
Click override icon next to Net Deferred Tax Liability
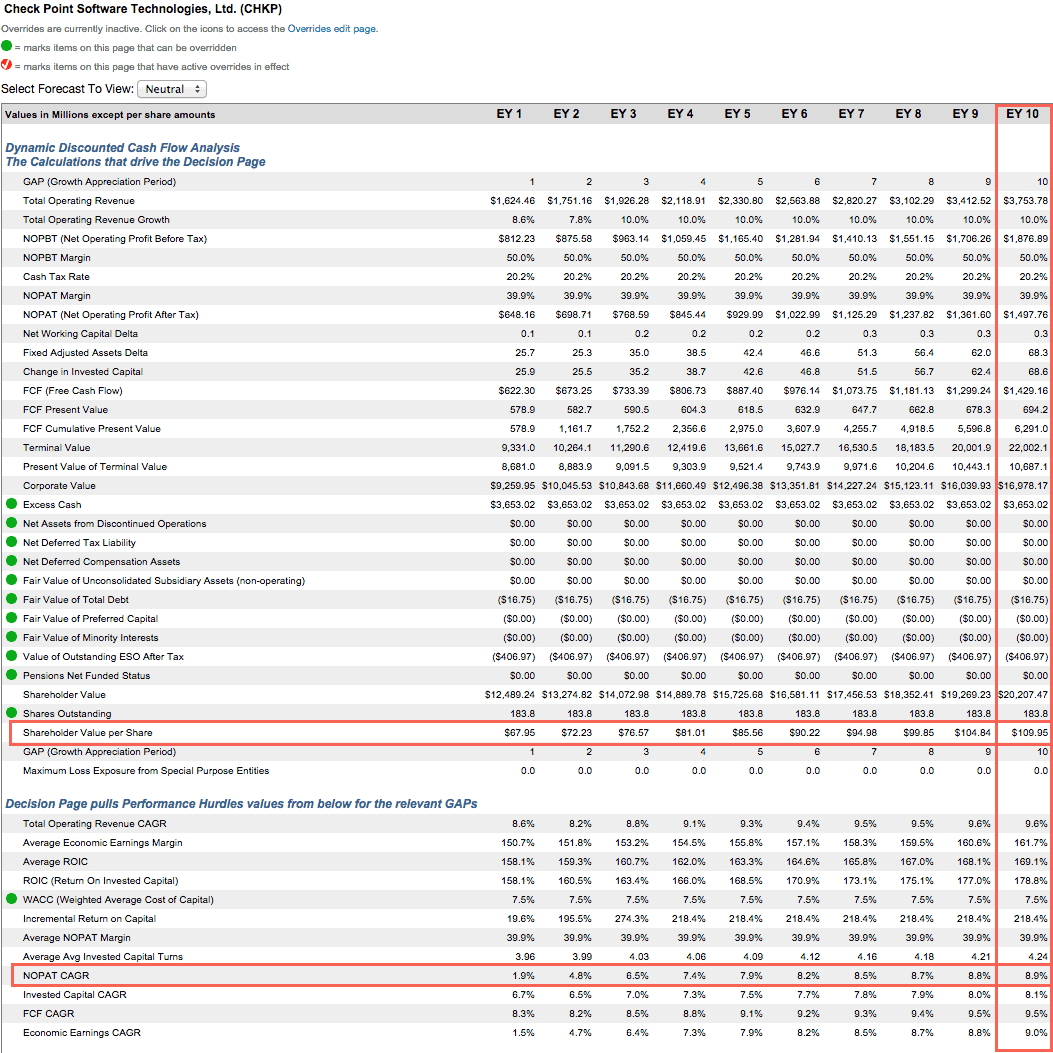[11, 542]
